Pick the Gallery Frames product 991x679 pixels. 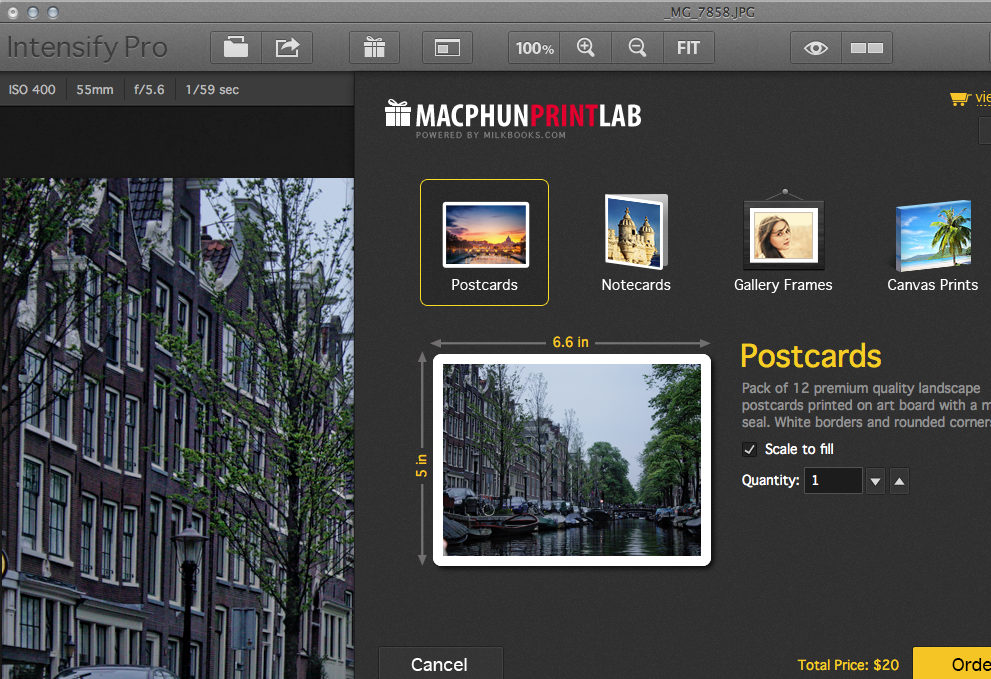pos(783,242)
